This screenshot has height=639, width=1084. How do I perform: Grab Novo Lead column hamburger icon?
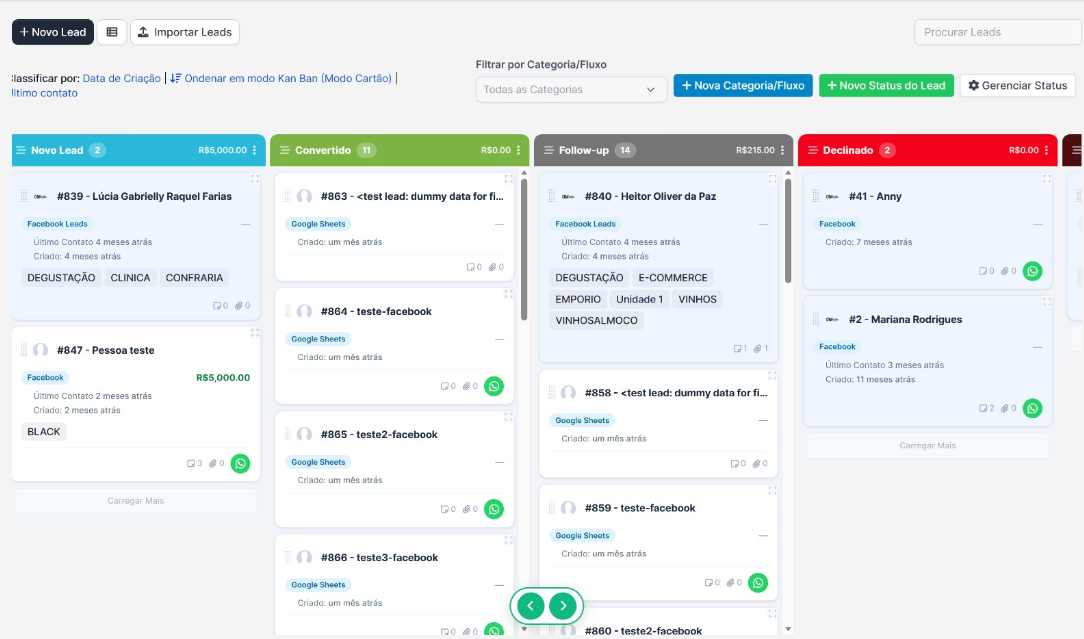(x=21, y=150)
